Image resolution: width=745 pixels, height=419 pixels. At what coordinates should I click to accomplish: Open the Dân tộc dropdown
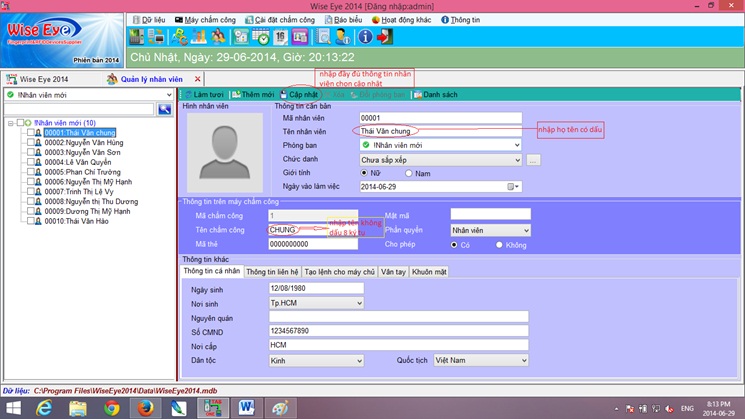(x=359, y=361)
